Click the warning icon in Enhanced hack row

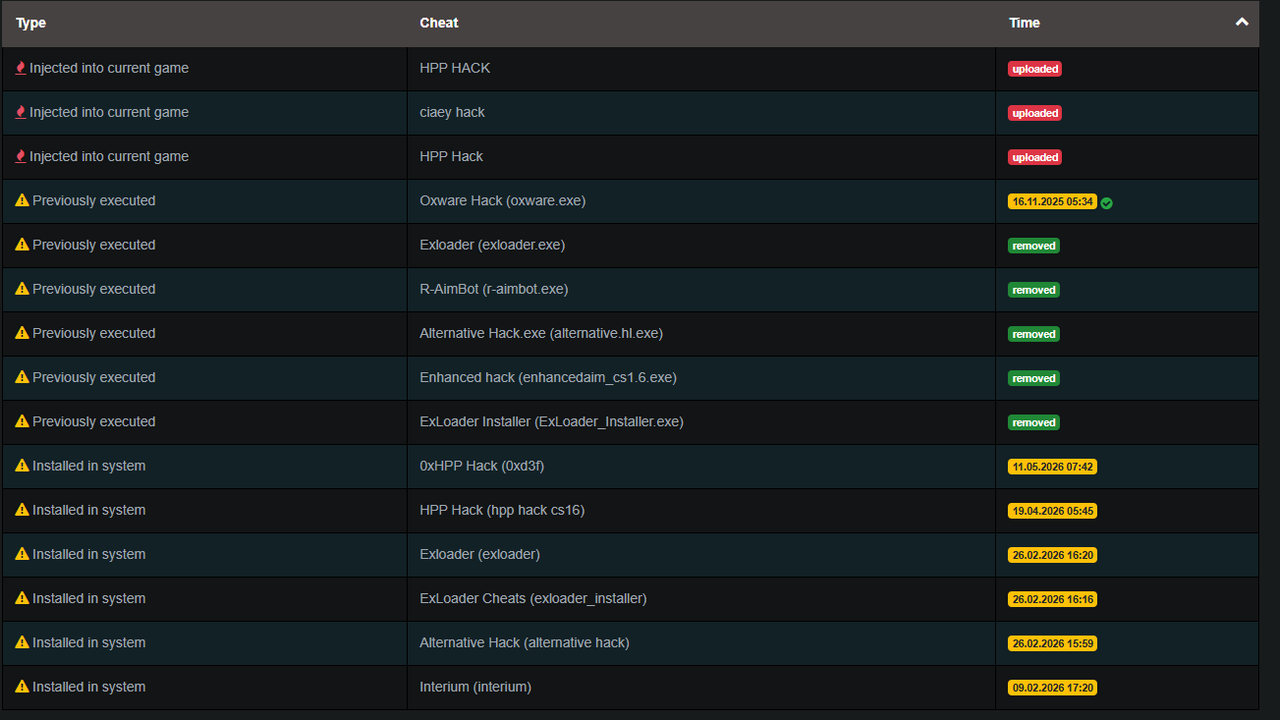pyautogui.click(x=22, y=377)
